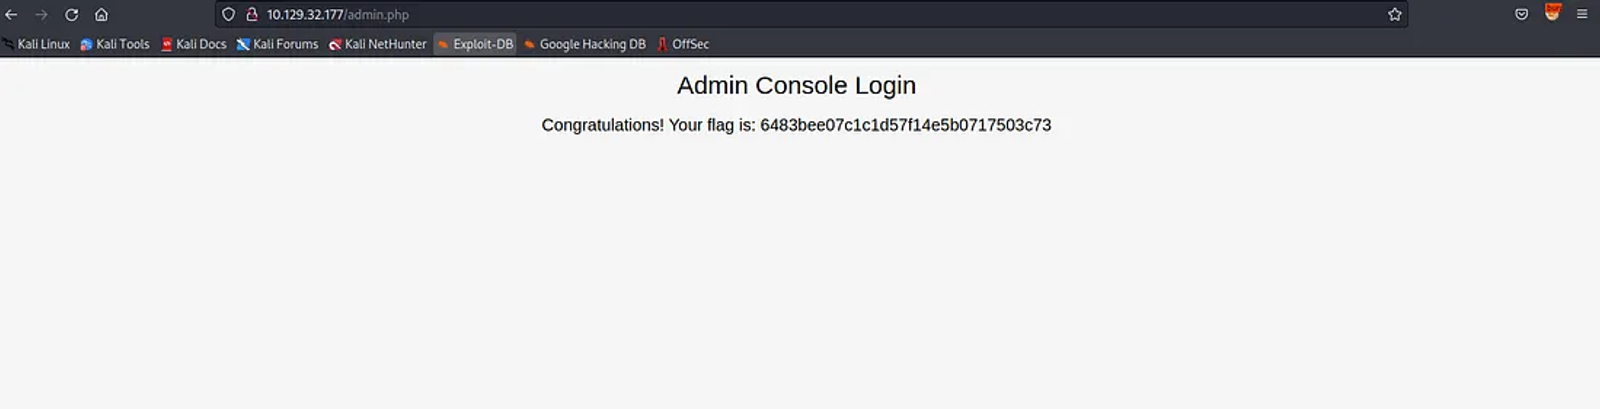Open the Kali Tools bookmark
Image resolution: width=1600 pixels, height=409 pixels.
(115, 44)
